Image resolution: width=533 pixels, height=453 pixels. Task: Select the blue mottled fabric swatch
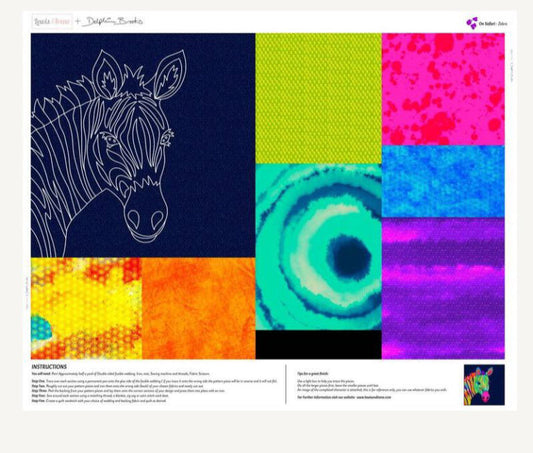(443, 181)
